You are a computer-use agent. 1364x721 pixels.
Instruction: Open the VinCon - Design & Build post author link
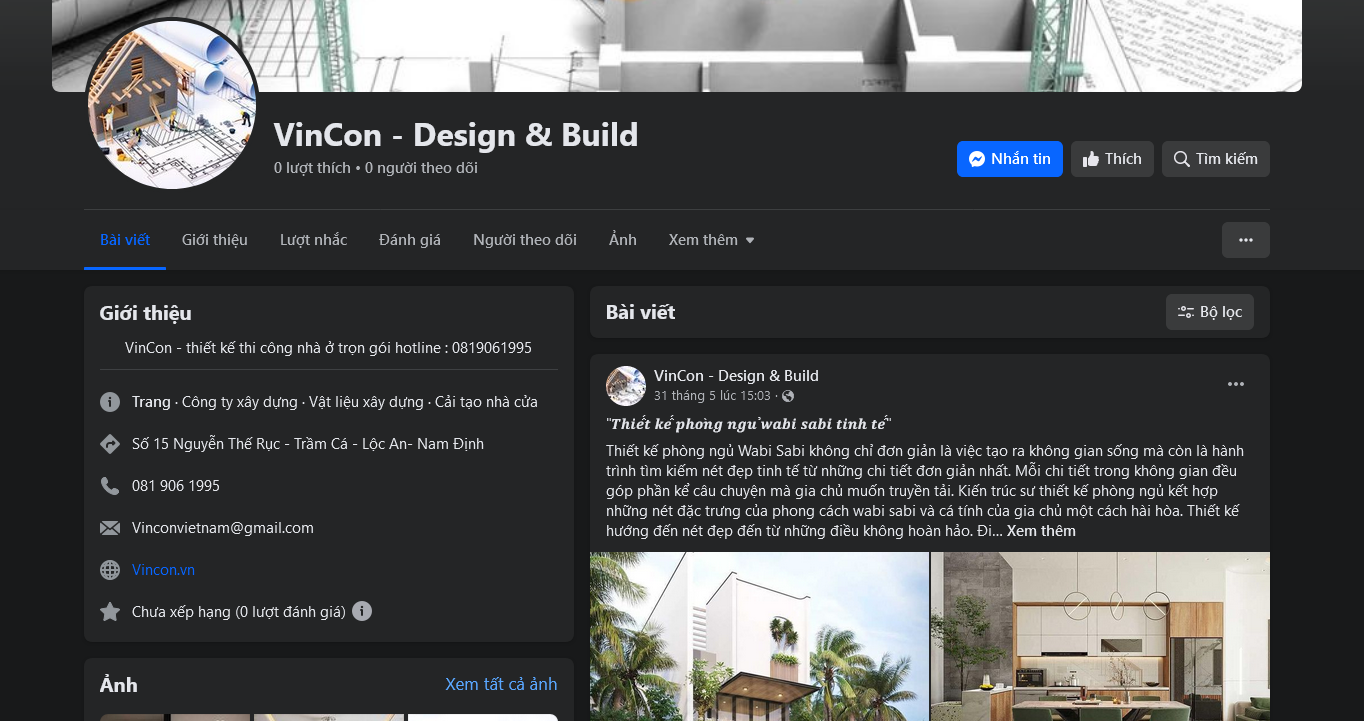click(x=736, y=376)
